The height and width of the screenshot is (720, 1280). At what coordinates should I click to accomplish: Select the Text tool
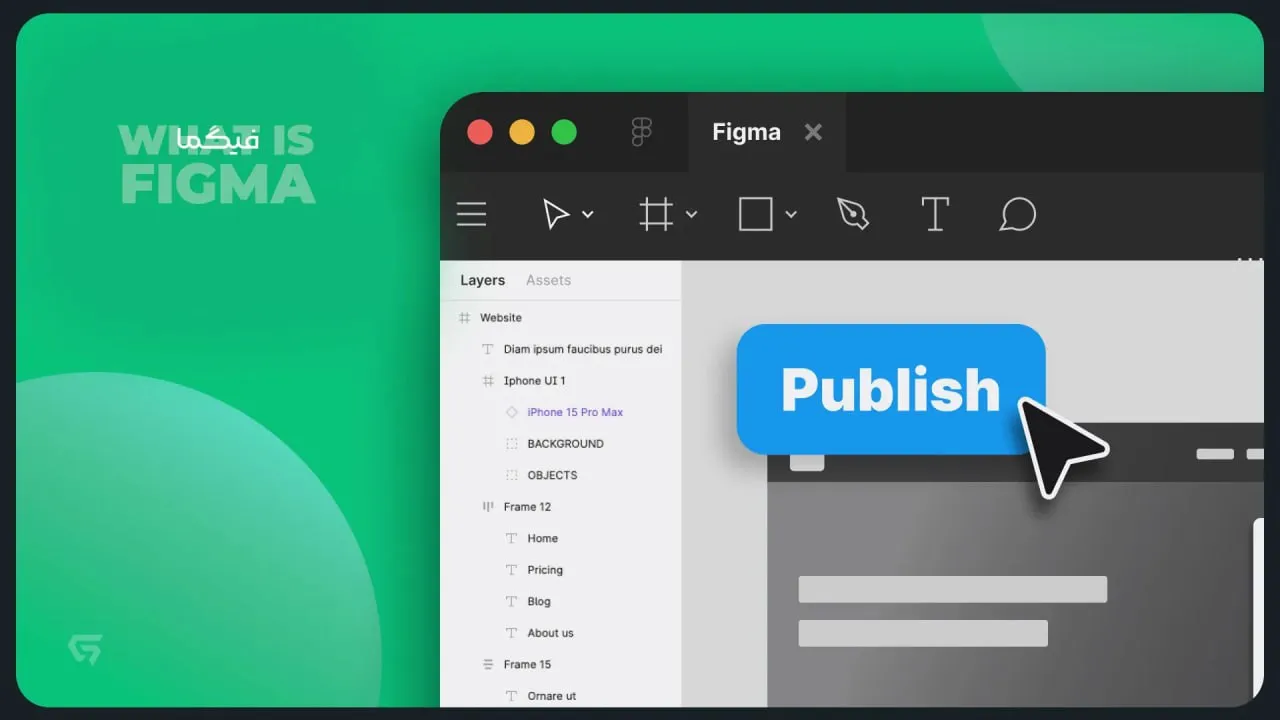934,214
